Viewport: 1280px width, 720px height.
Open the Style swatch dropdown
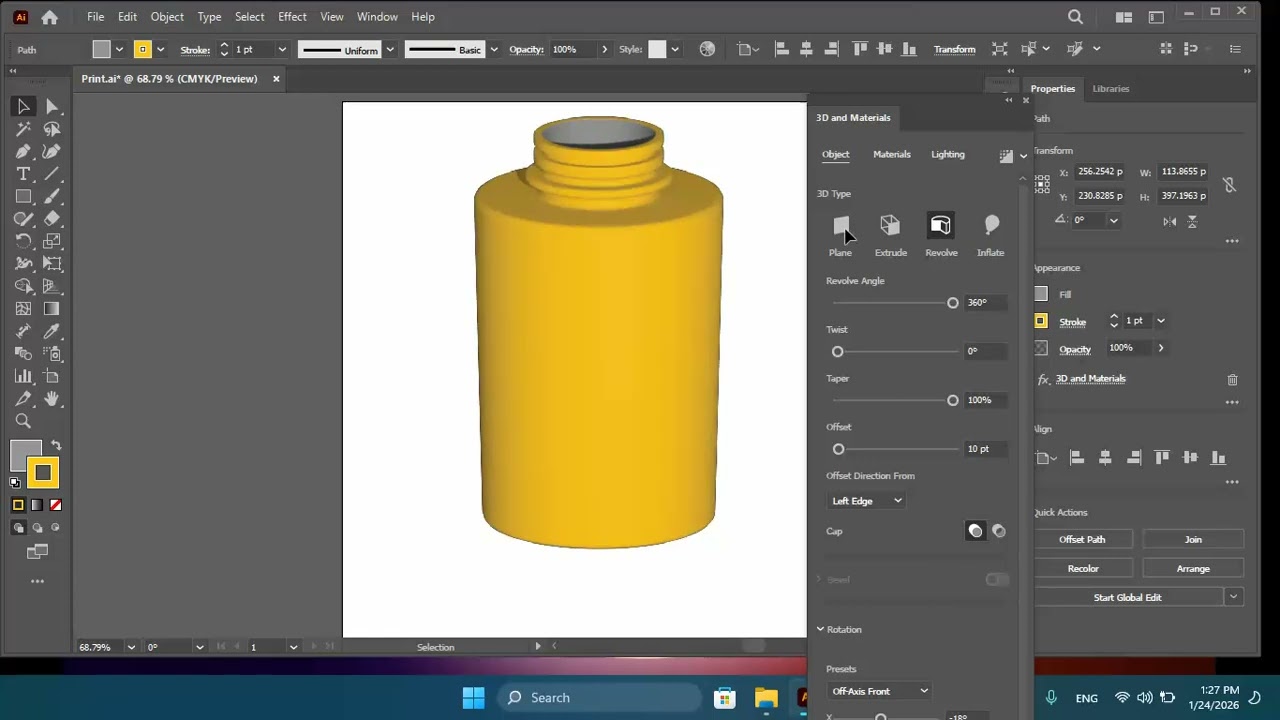(x=675, y=49)
